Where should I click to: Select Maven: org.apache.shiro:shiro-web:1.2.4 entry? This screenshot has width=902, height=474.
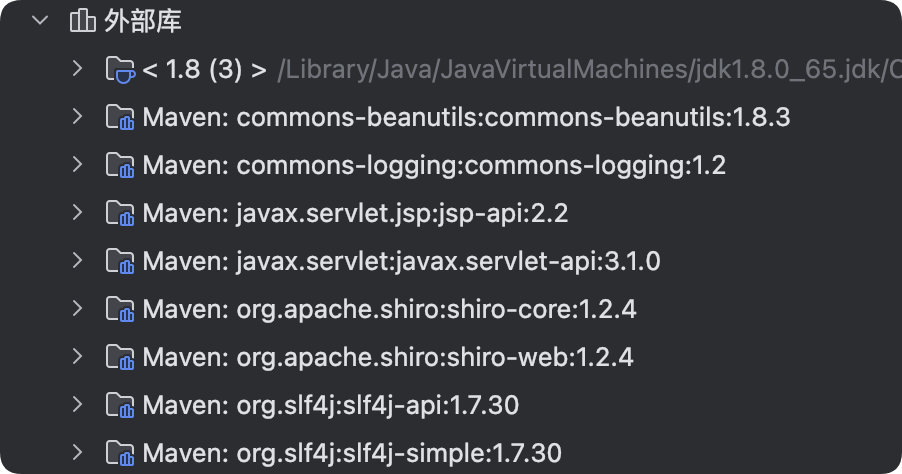(x=388, y=357)
